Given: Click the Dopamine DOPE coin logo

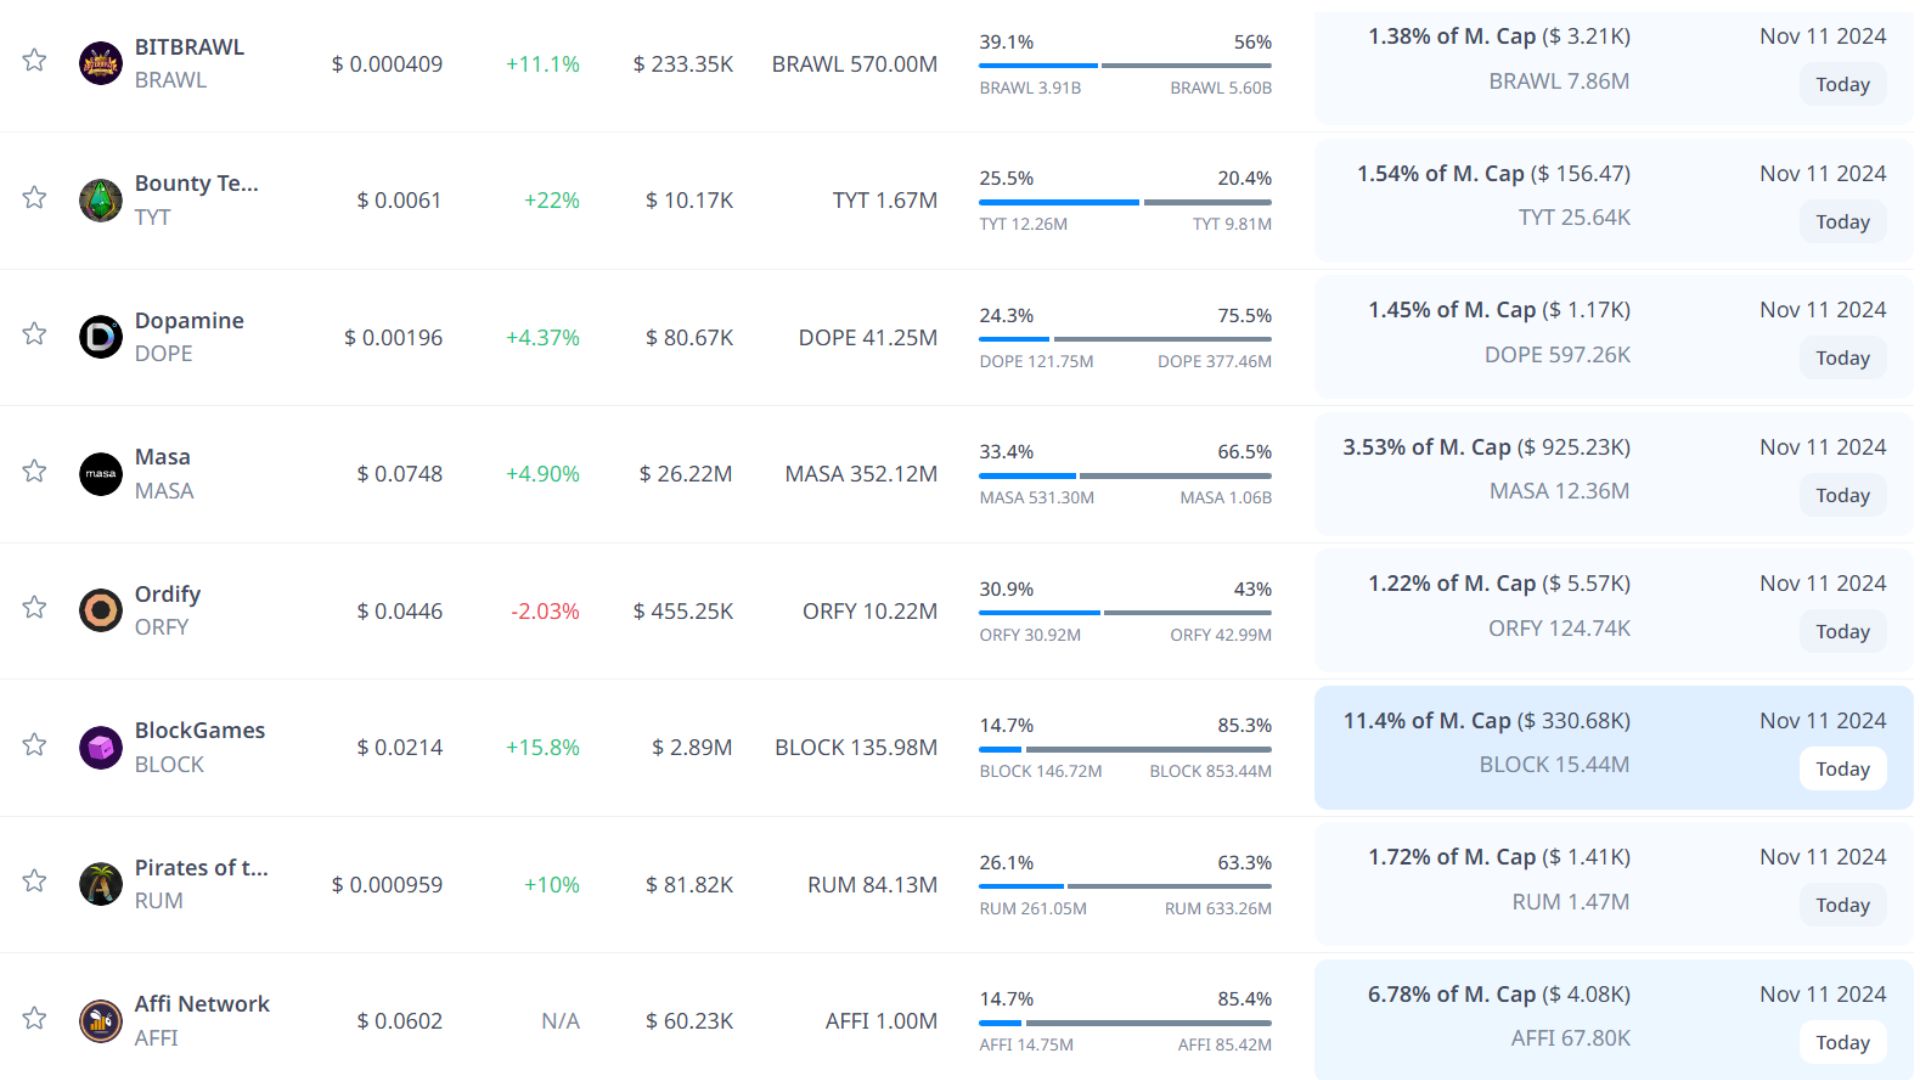Looking at the screenshot, I should (100, 337).
